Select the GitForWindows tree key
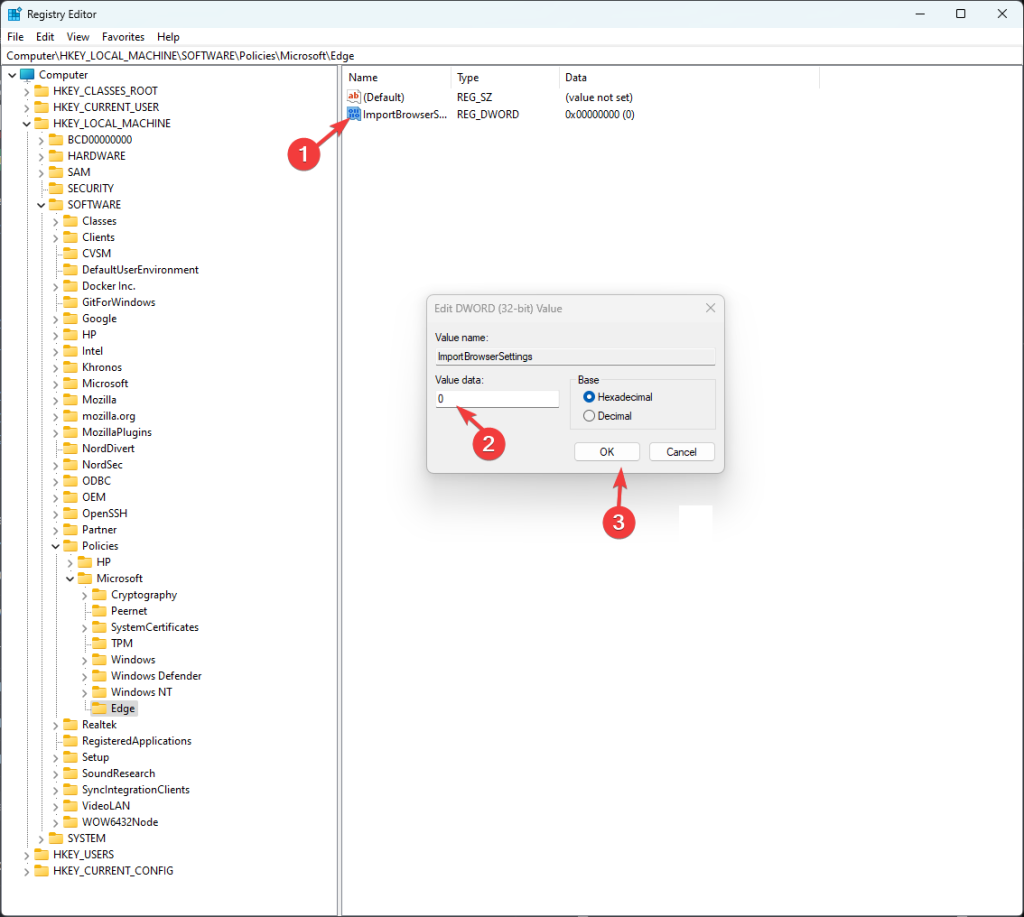Image resolution: width=1024 pixels, height=917 pixels. point(118,302)
